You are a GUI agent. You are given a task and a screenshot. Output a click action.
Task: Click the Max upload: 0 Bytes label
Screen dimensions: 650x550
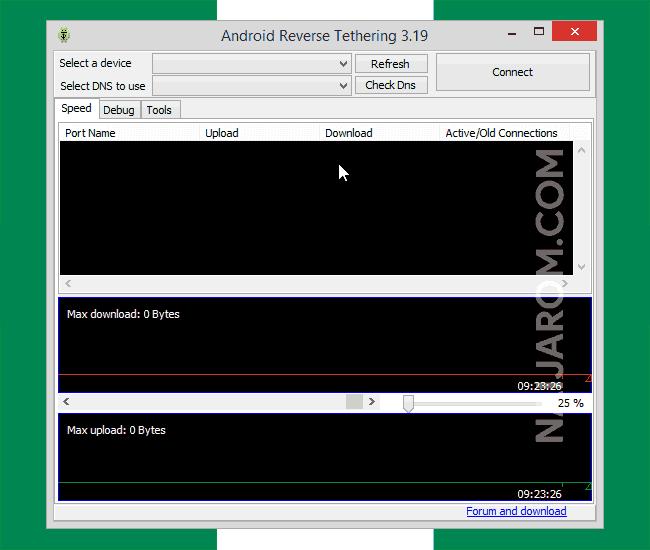(116, 430)
